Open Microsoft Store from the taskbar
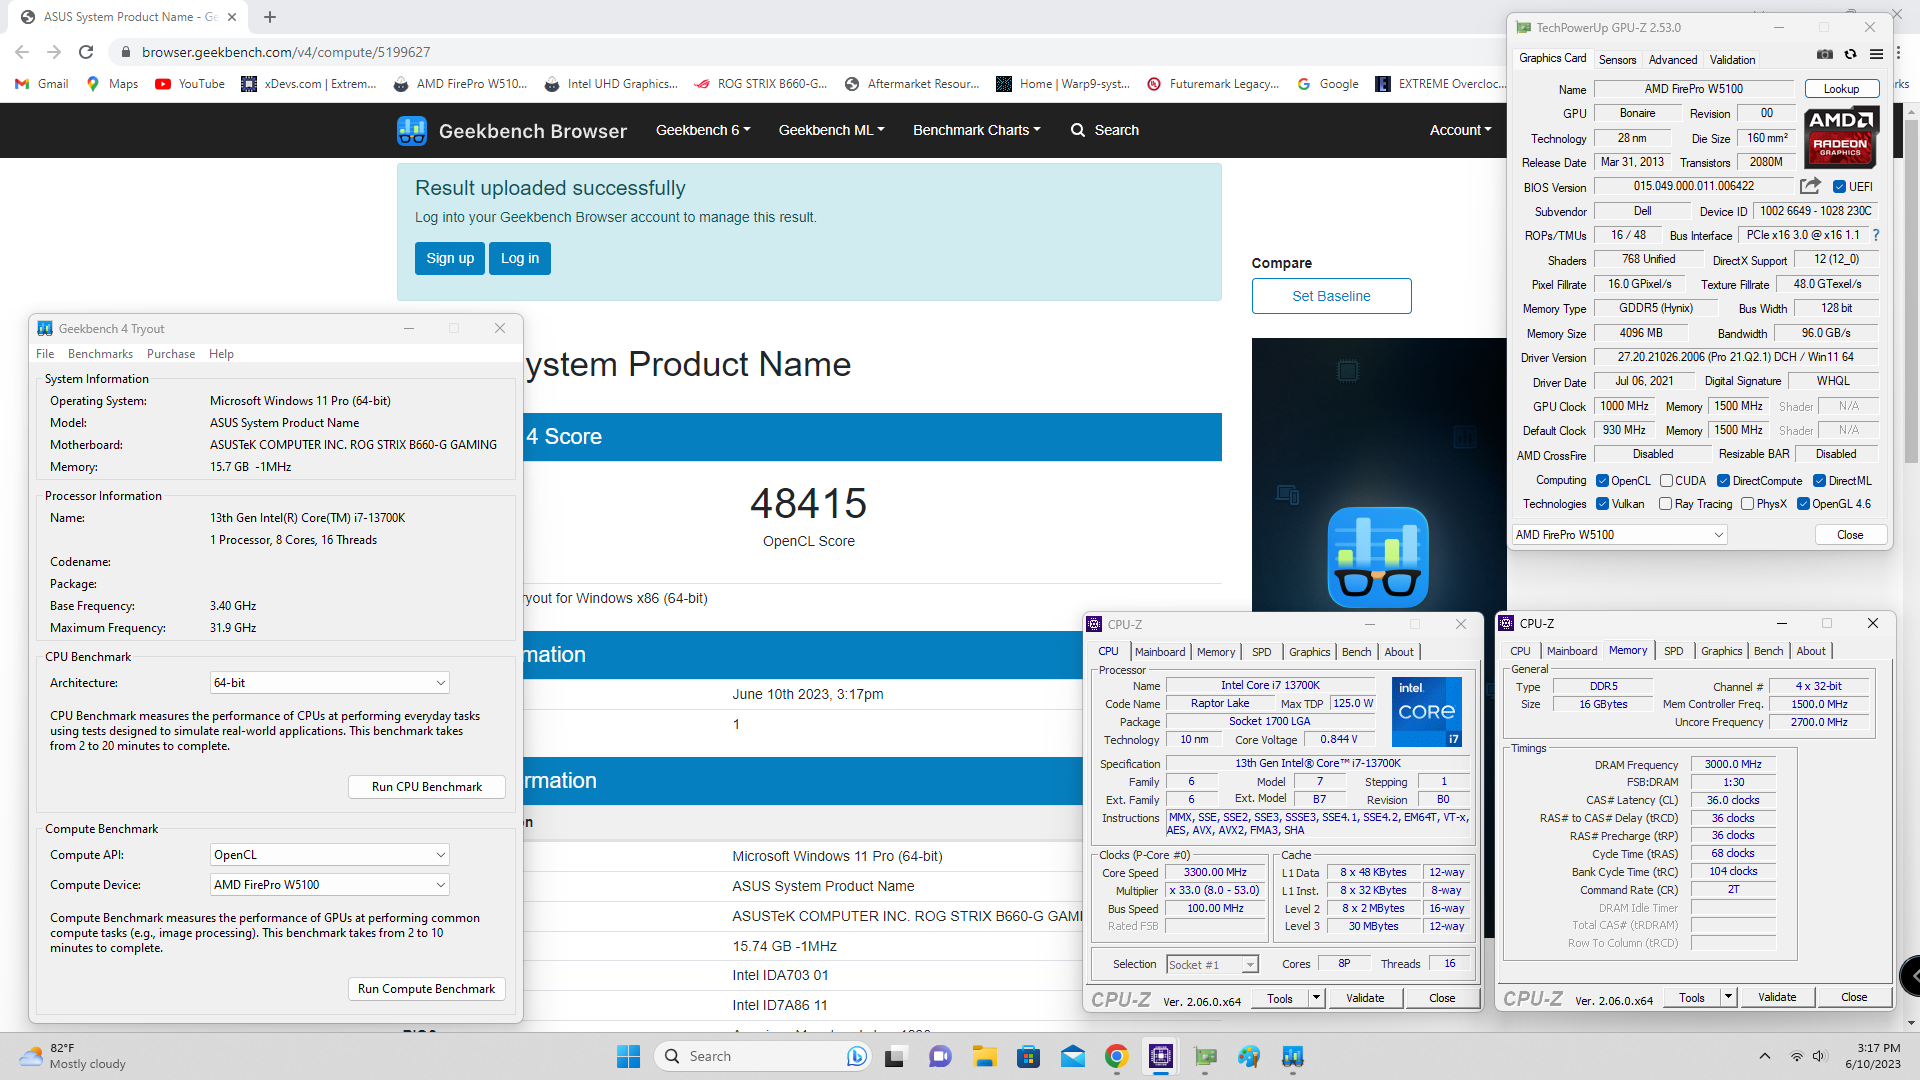1920x1080 pixels. [1028, 1056]
